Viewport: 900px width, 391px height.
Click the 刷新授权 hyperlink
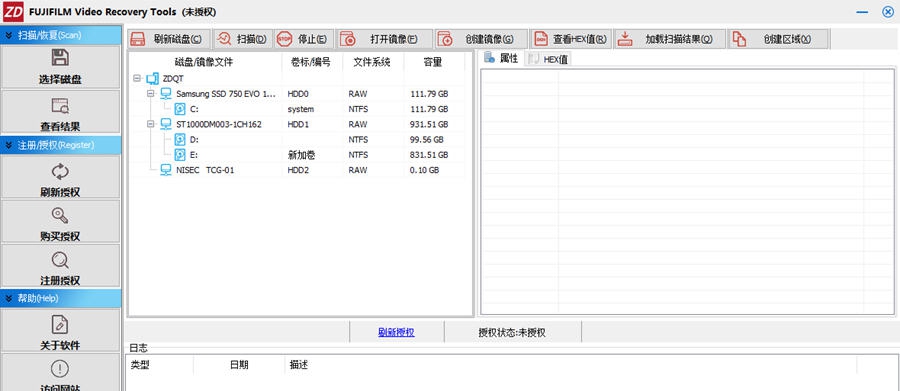[396, 332]
